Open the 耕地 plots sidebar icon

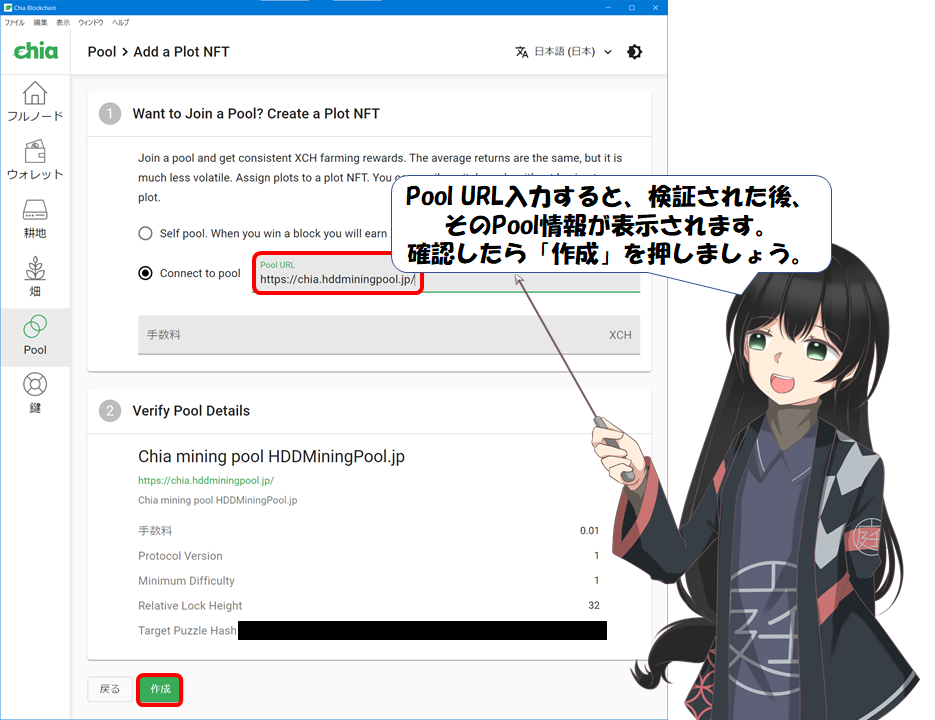click(35, 219)
